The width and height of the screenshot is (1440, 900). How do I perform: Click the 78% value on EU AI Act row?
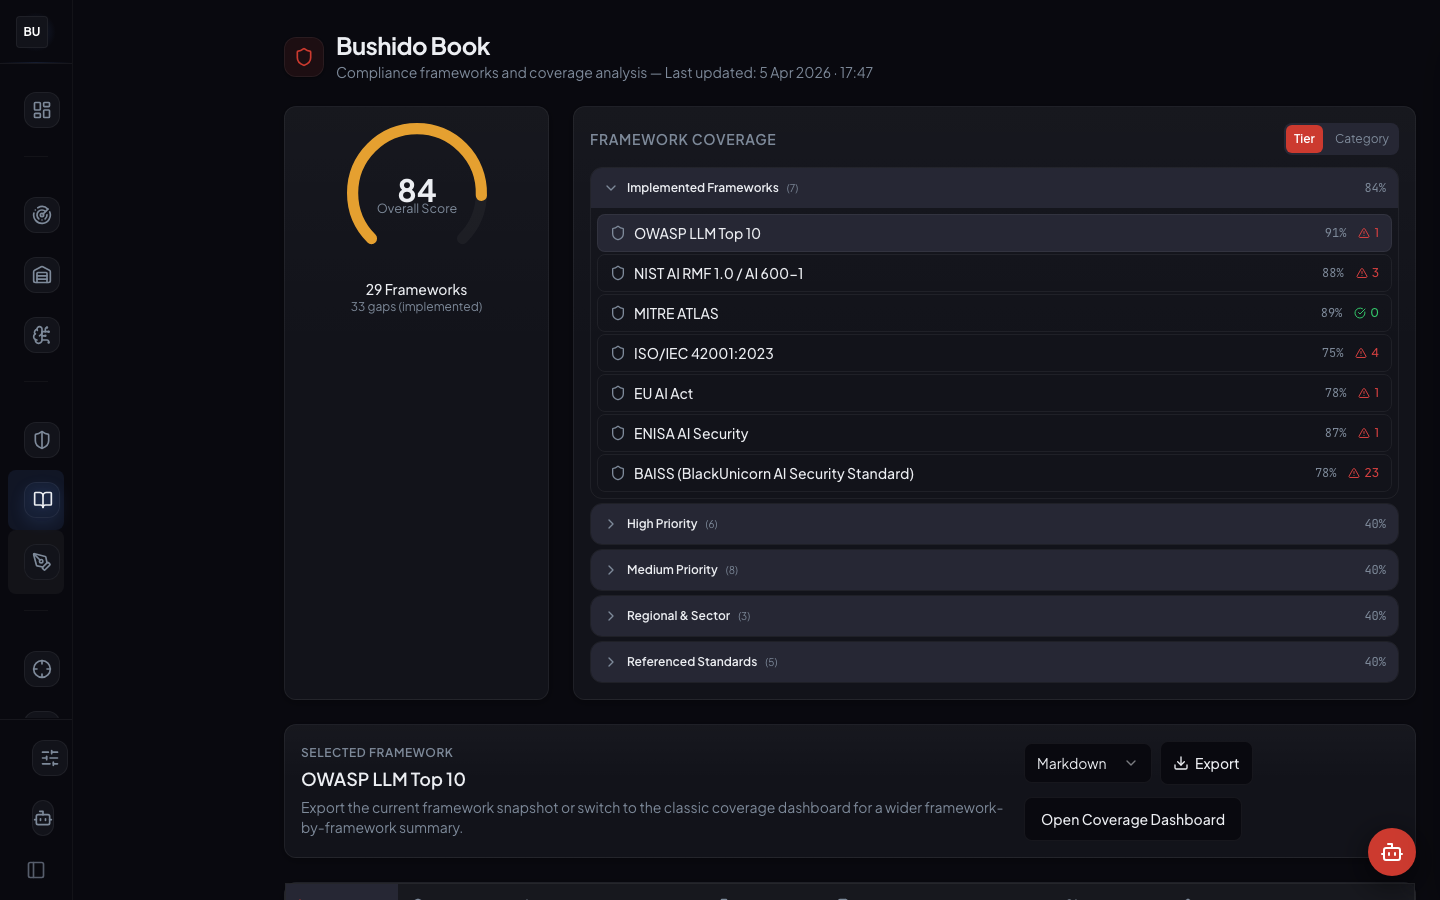[1336, 393]
